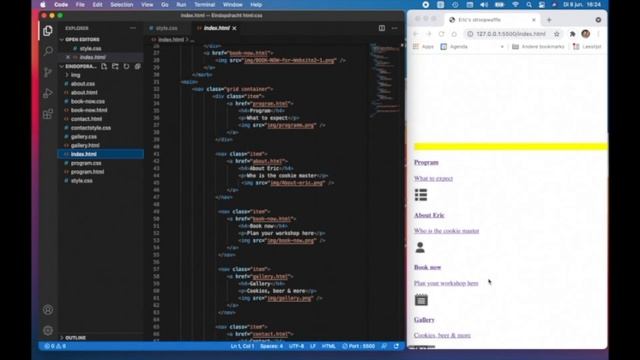Open gallery.html in the explorer
Viewport: 640px width, 360px height.
pos(85,145)
